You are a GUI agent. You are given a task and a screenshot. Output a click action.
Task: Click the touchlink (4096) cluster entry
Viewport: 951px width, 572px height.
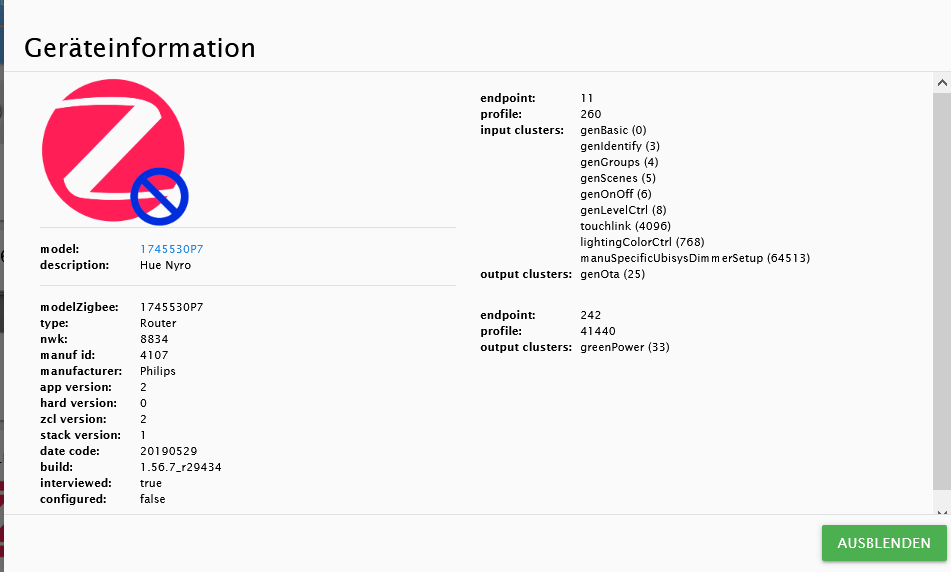(x=625, y=226)
